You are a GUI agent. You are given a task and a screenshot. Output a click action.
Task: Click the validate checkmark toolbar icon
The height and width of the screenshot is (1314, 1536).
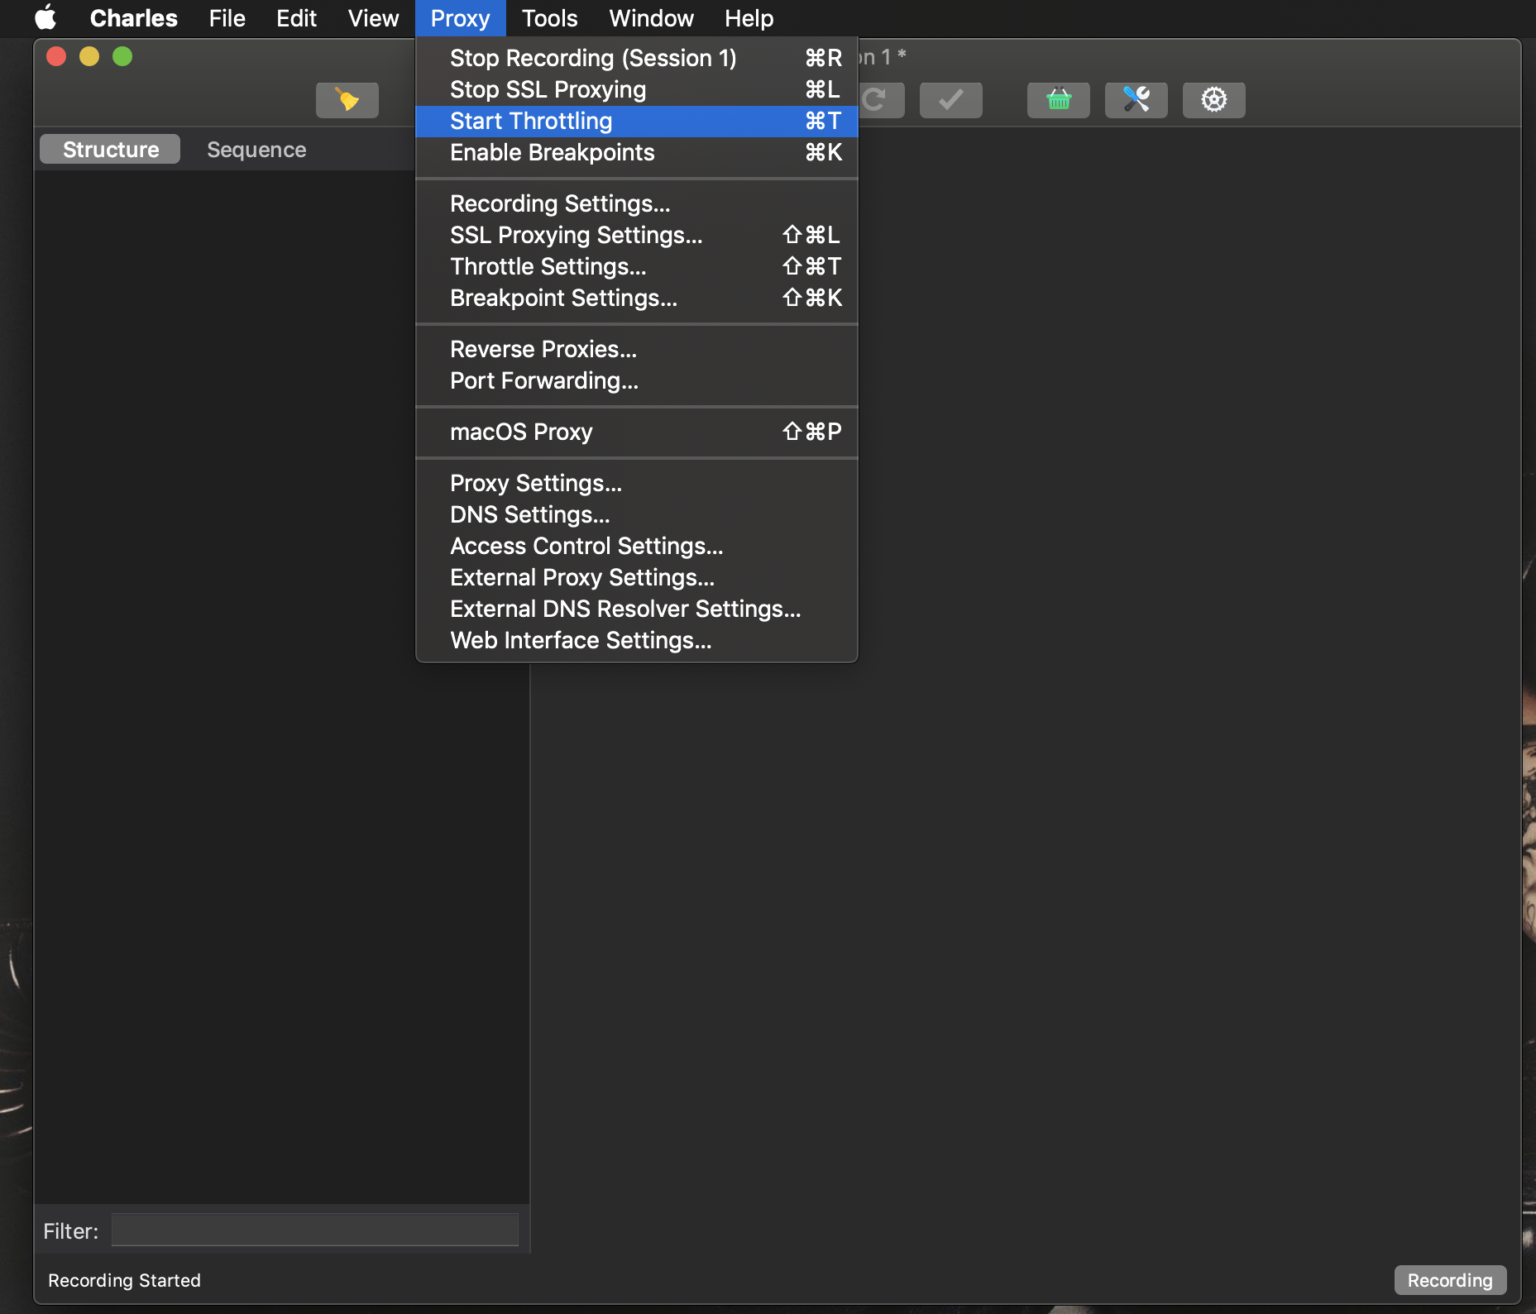pos(950,100)
